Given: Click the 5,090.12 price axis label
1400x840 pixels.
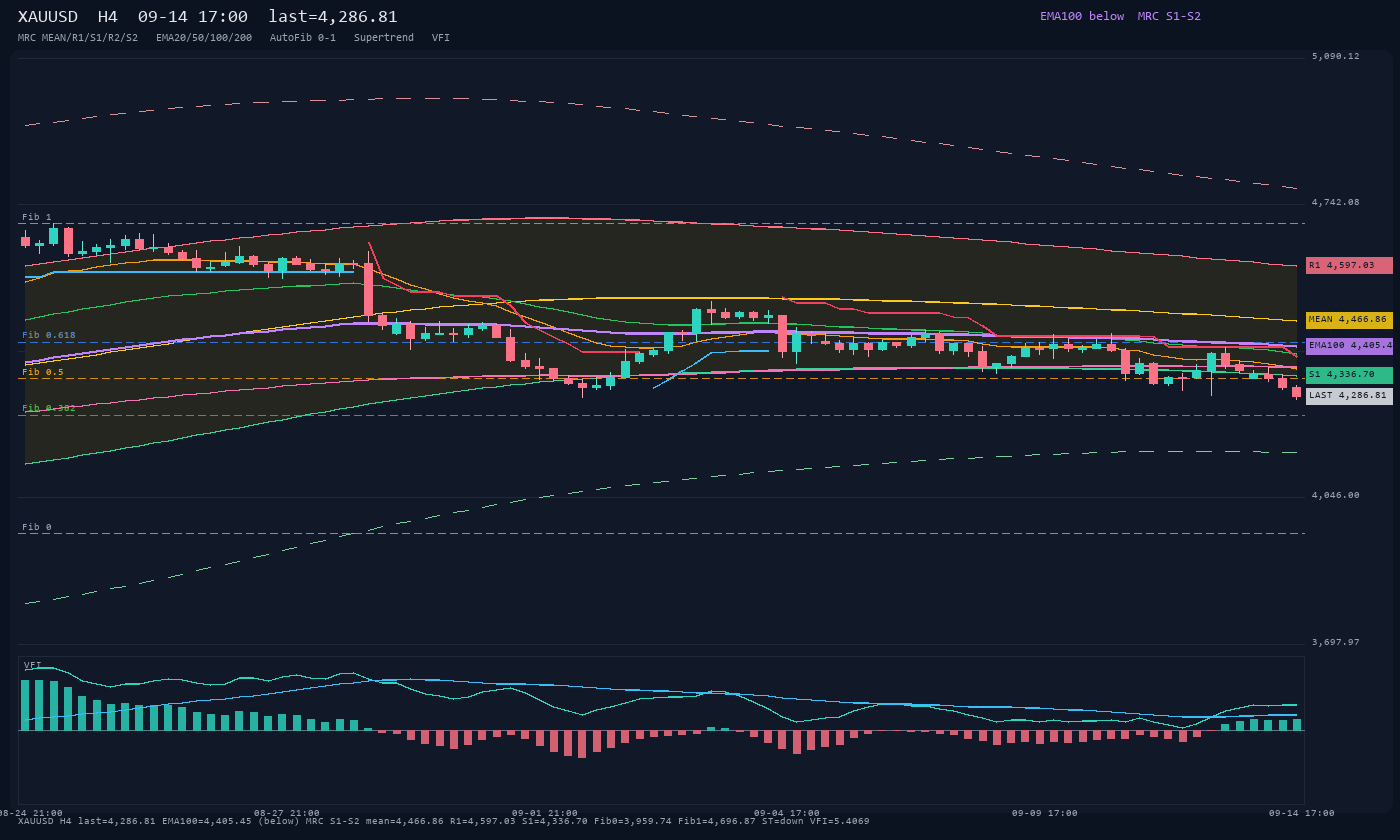Looking at the screenshot, I should click(1336, 56).
